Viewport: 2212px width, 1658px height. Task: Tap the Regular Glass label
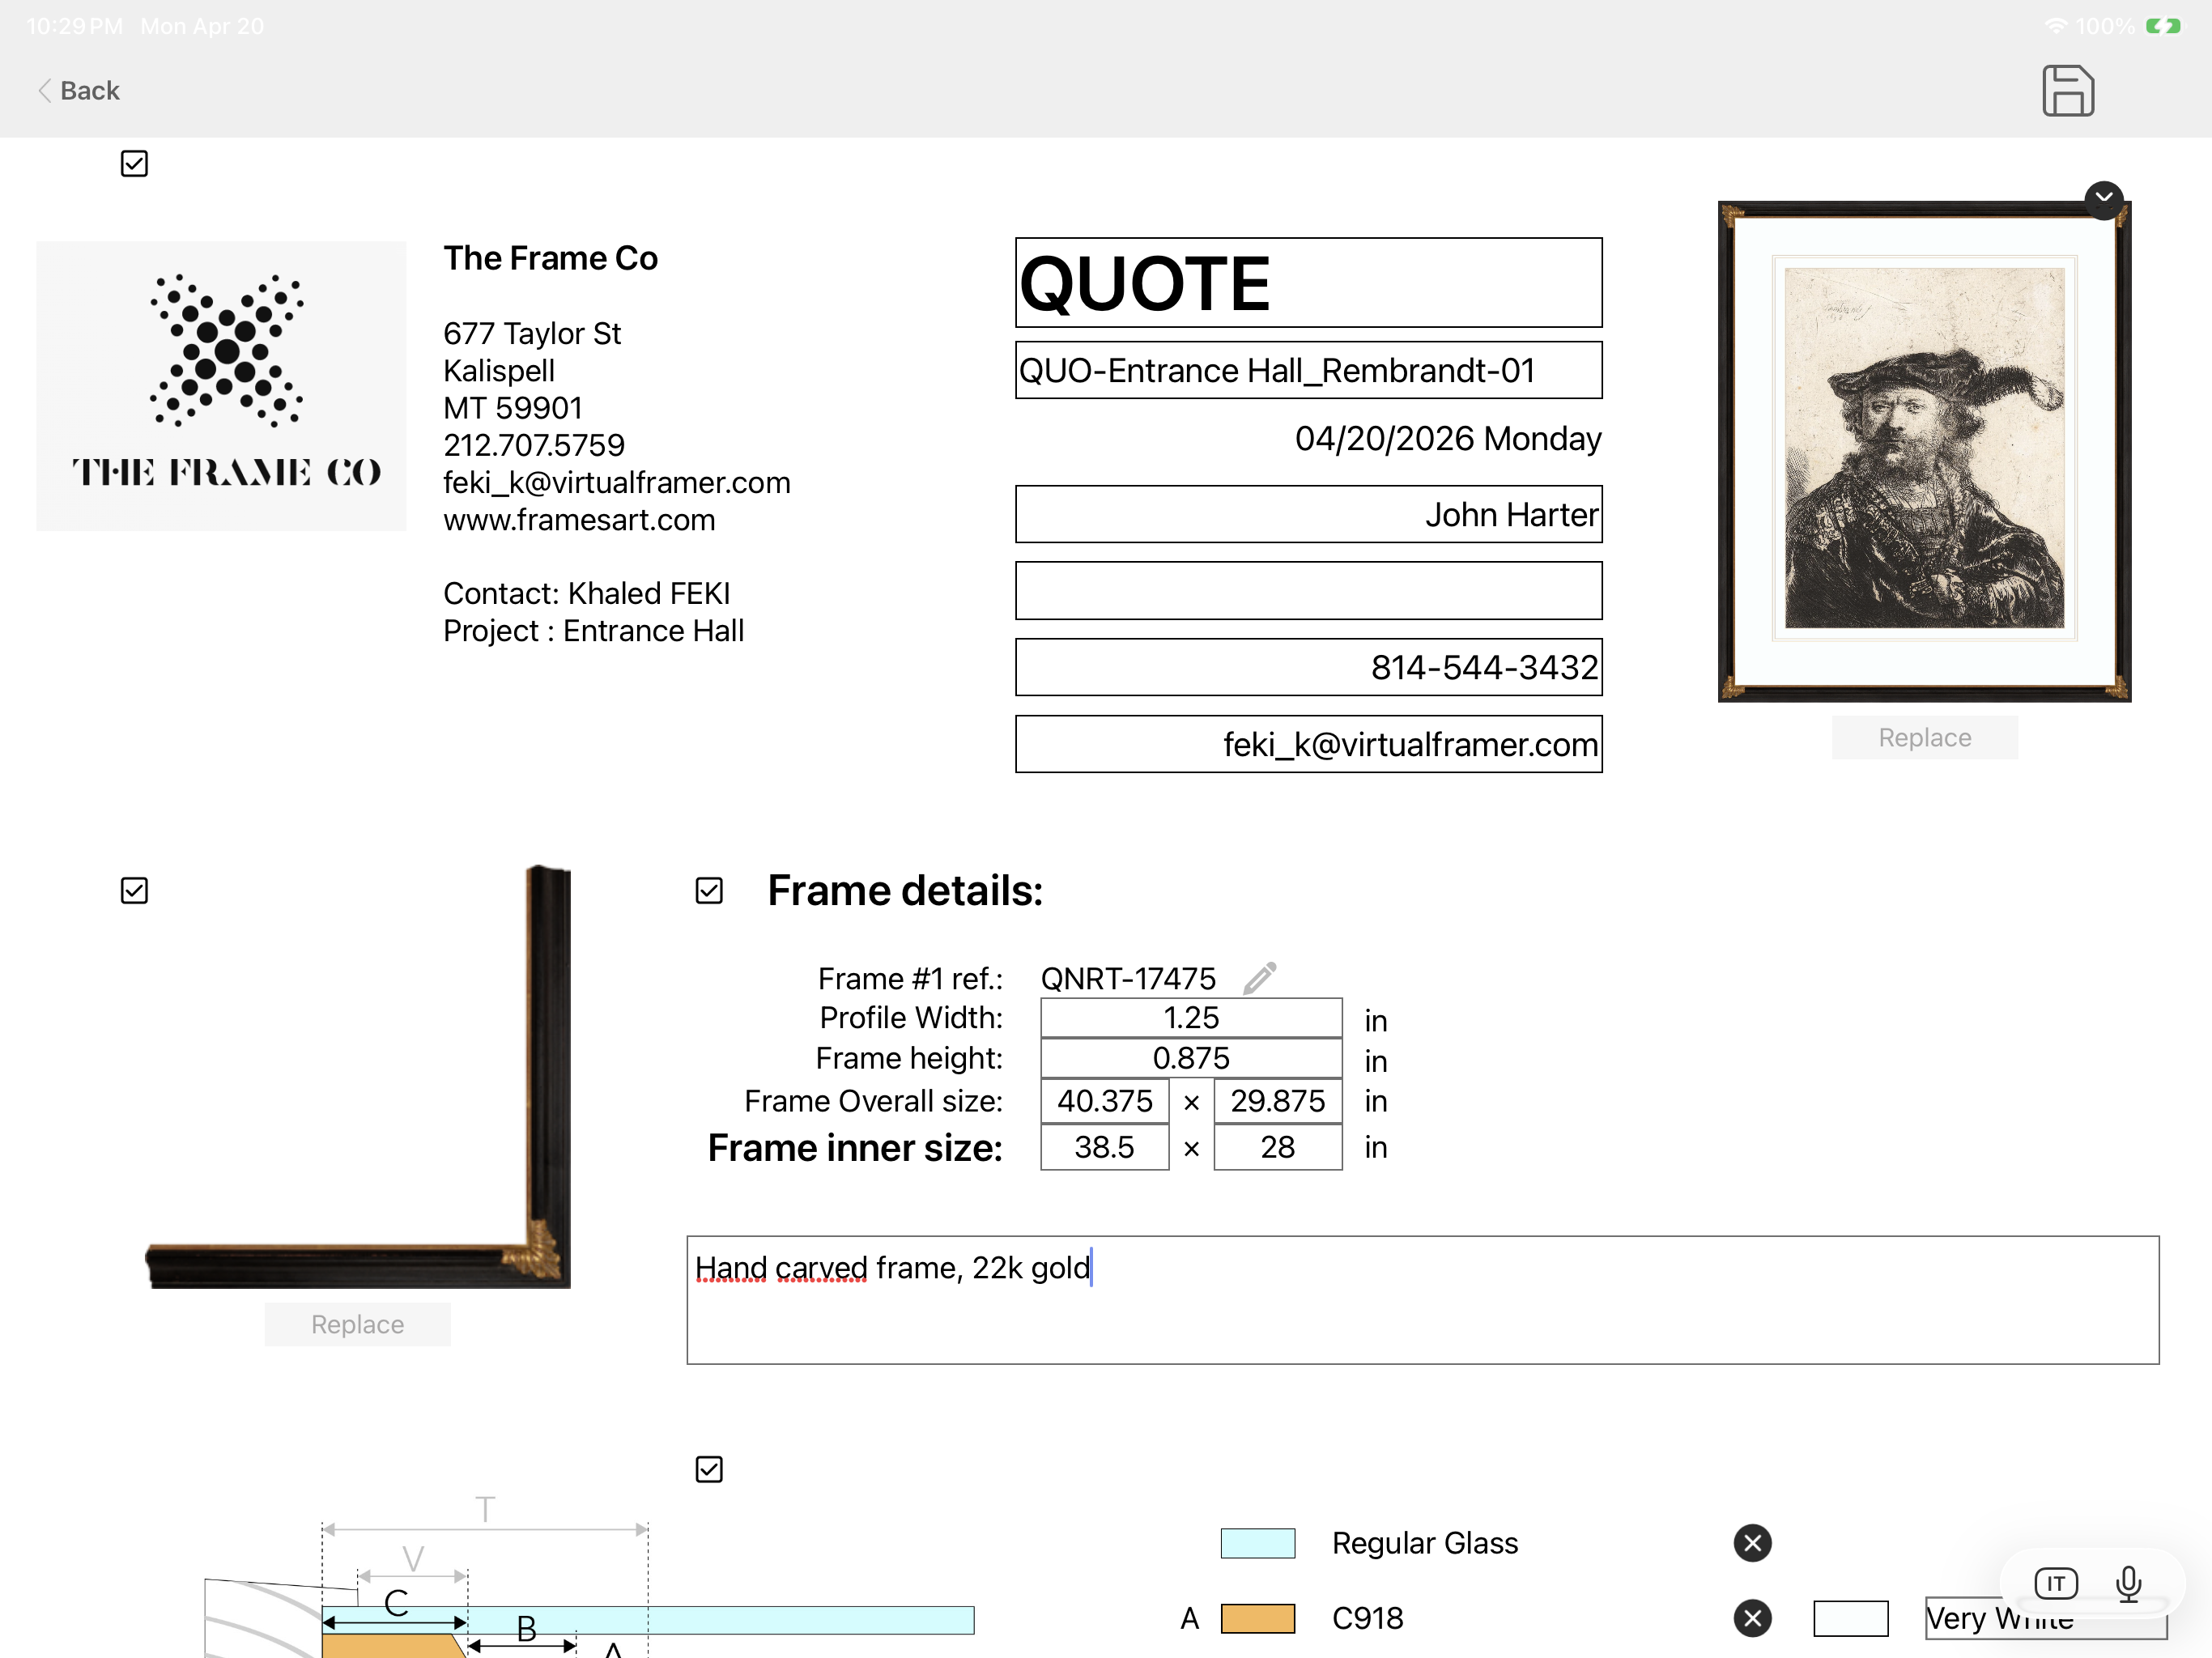pos(1425,1543)
